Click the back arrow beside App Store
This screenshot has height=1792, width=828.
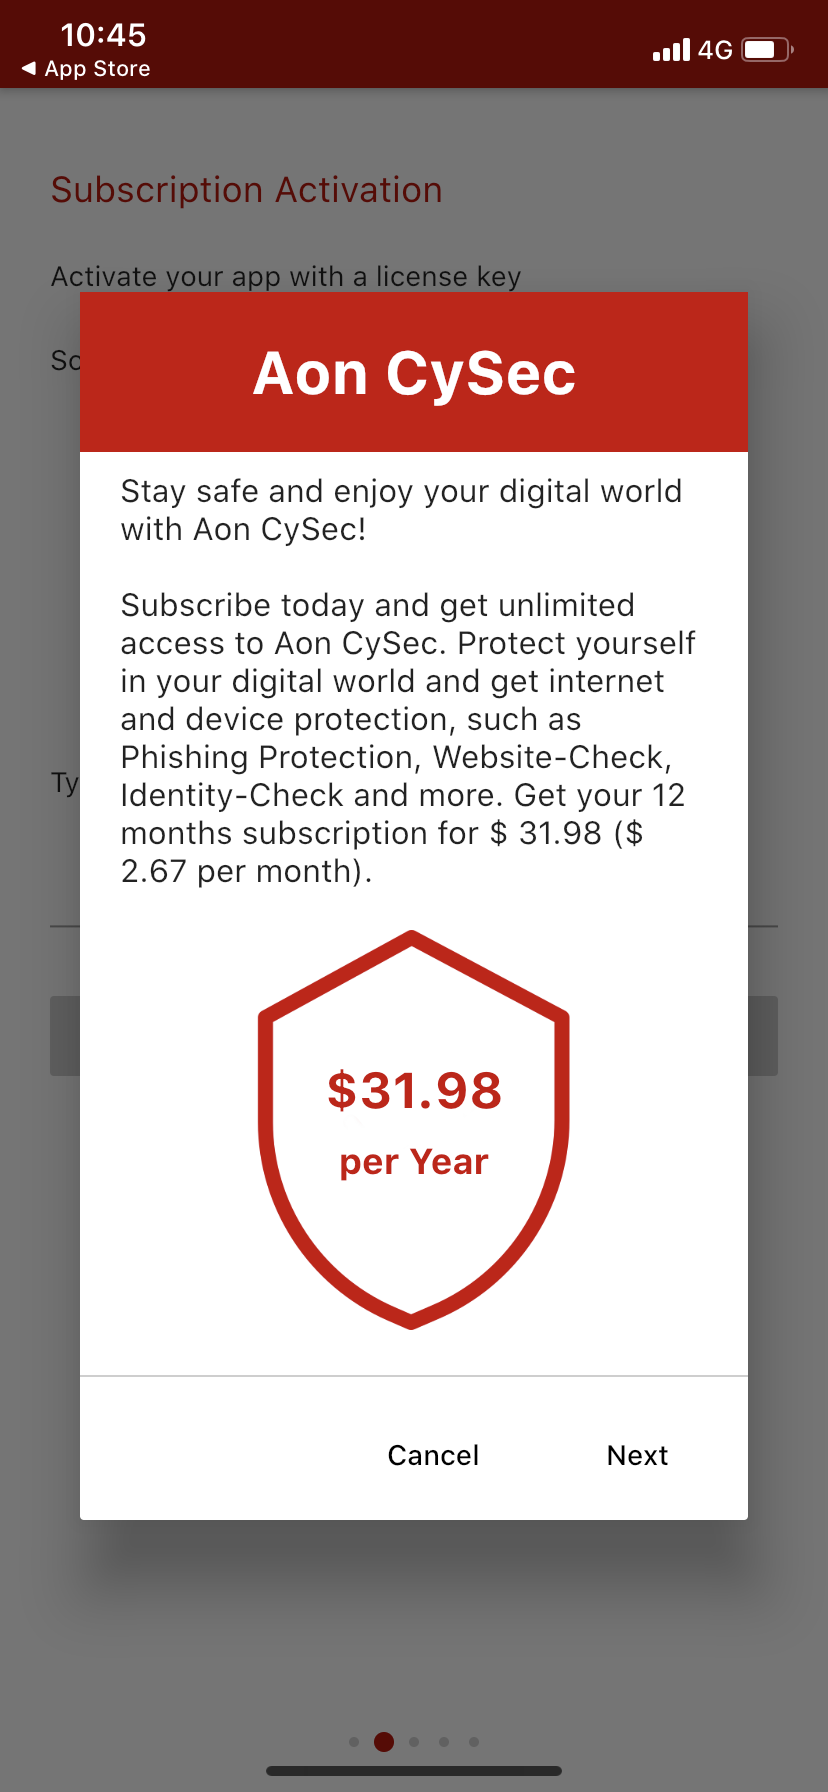(29, 69)
